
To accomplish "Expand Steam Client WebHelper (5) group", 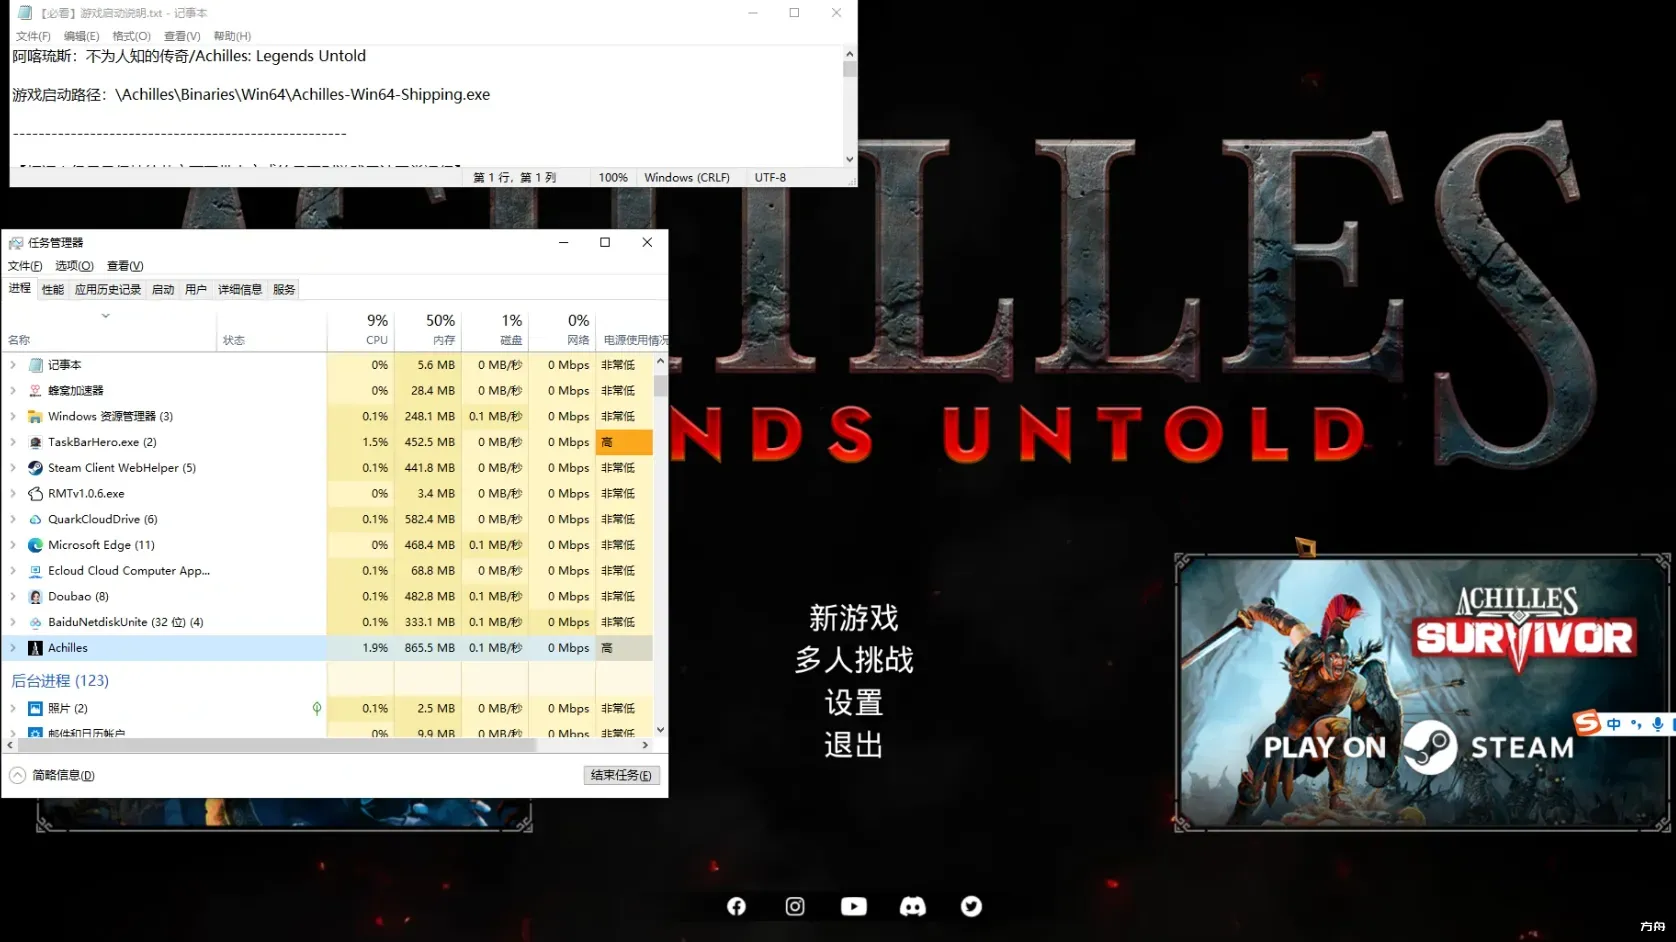I will [x=13, y=468].
